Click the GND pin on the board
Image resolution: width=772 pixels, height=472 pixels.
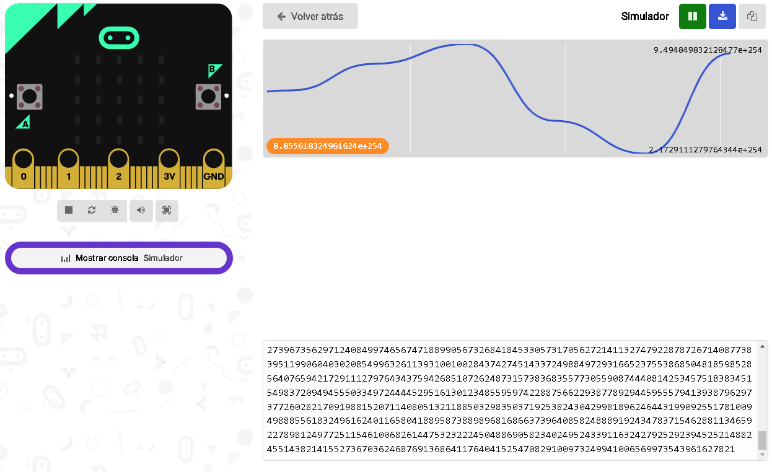point(214,169)
